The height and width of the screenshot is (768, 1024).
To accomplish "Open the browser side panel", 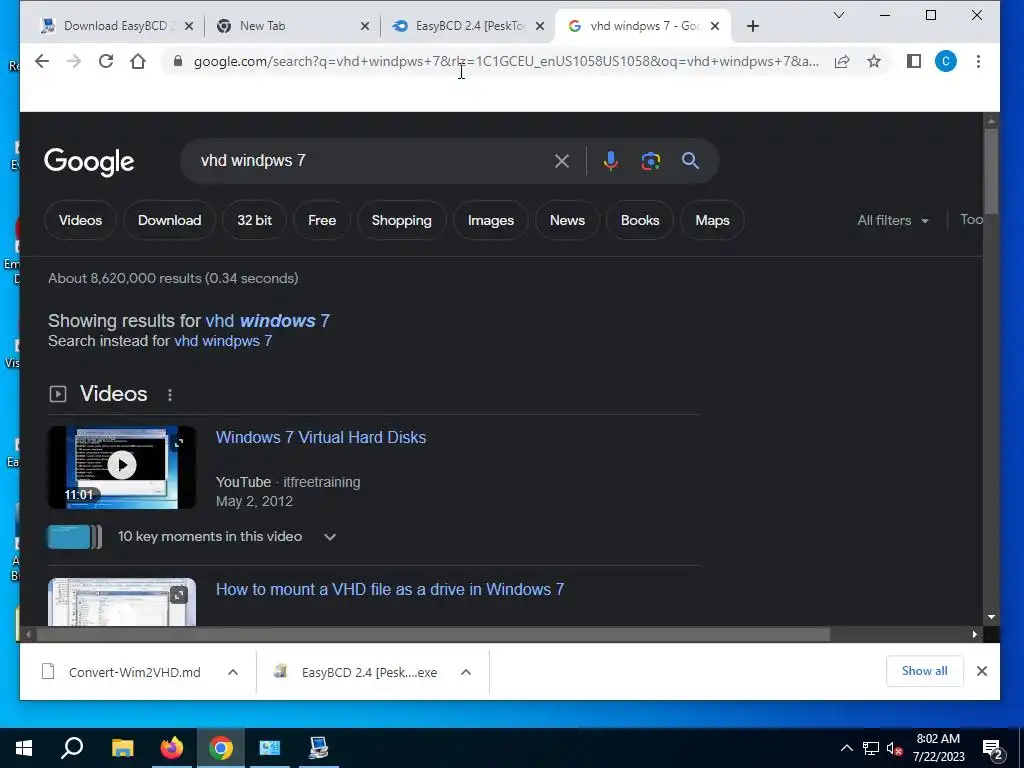I will (914, 61).
